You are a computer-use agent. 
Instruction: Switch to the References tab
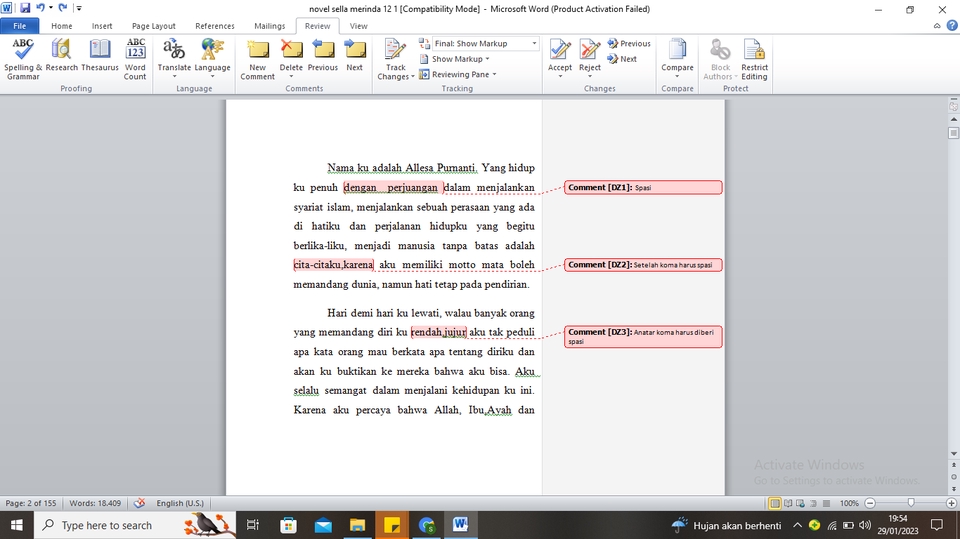215,26
